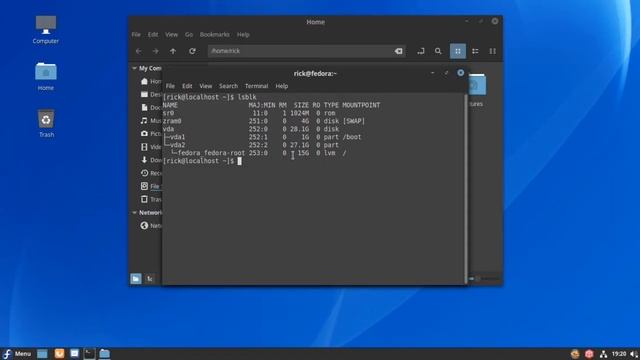Show places sidebar button at bottom
Image resolution: width=640 pixels, height=360 pixels.
tap(136, 278)
